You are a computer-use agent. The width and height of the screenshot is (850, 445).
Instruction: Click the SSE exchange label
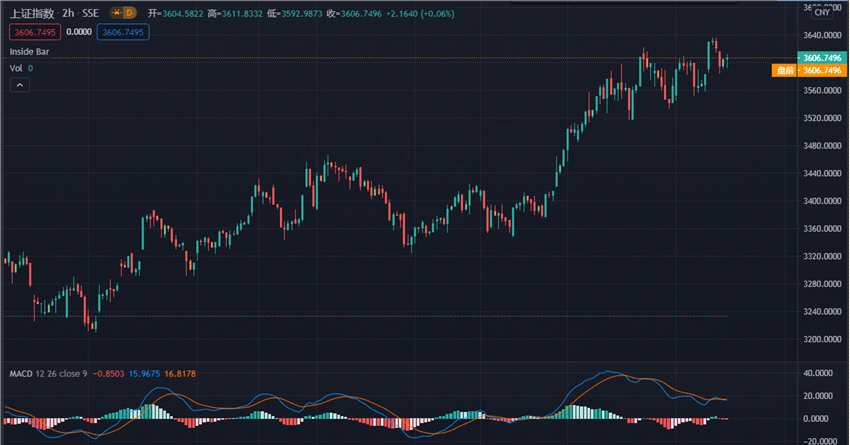(91, 15)
